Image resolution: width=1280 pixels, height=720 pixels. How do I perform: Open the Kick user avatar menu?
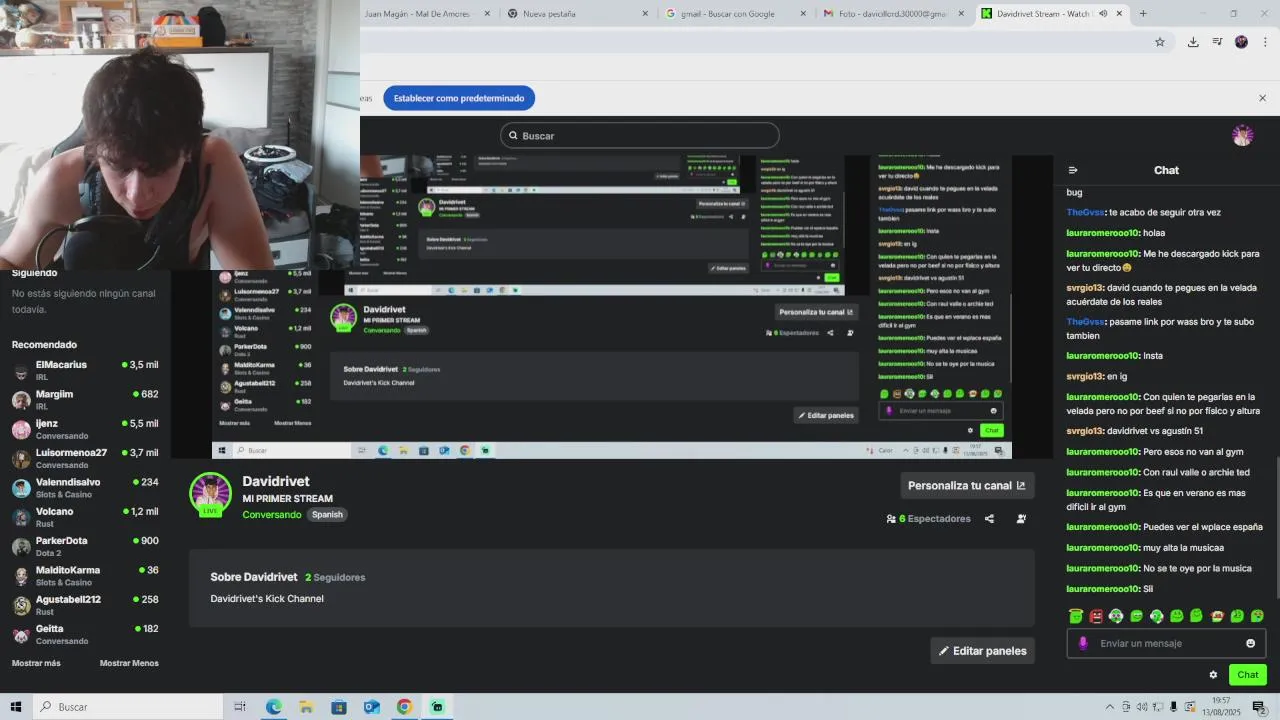tap(1243, 135)
